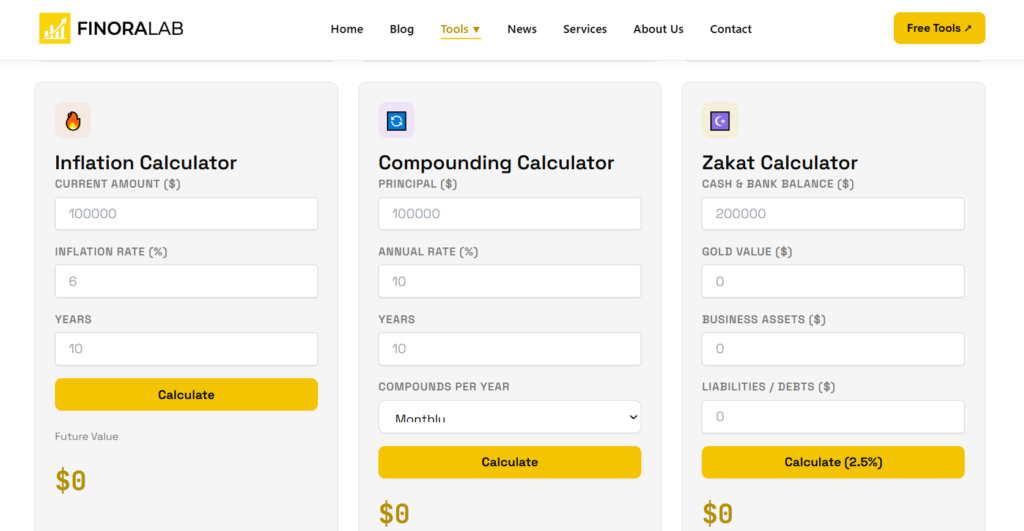Open the Services page

(585, 29)
